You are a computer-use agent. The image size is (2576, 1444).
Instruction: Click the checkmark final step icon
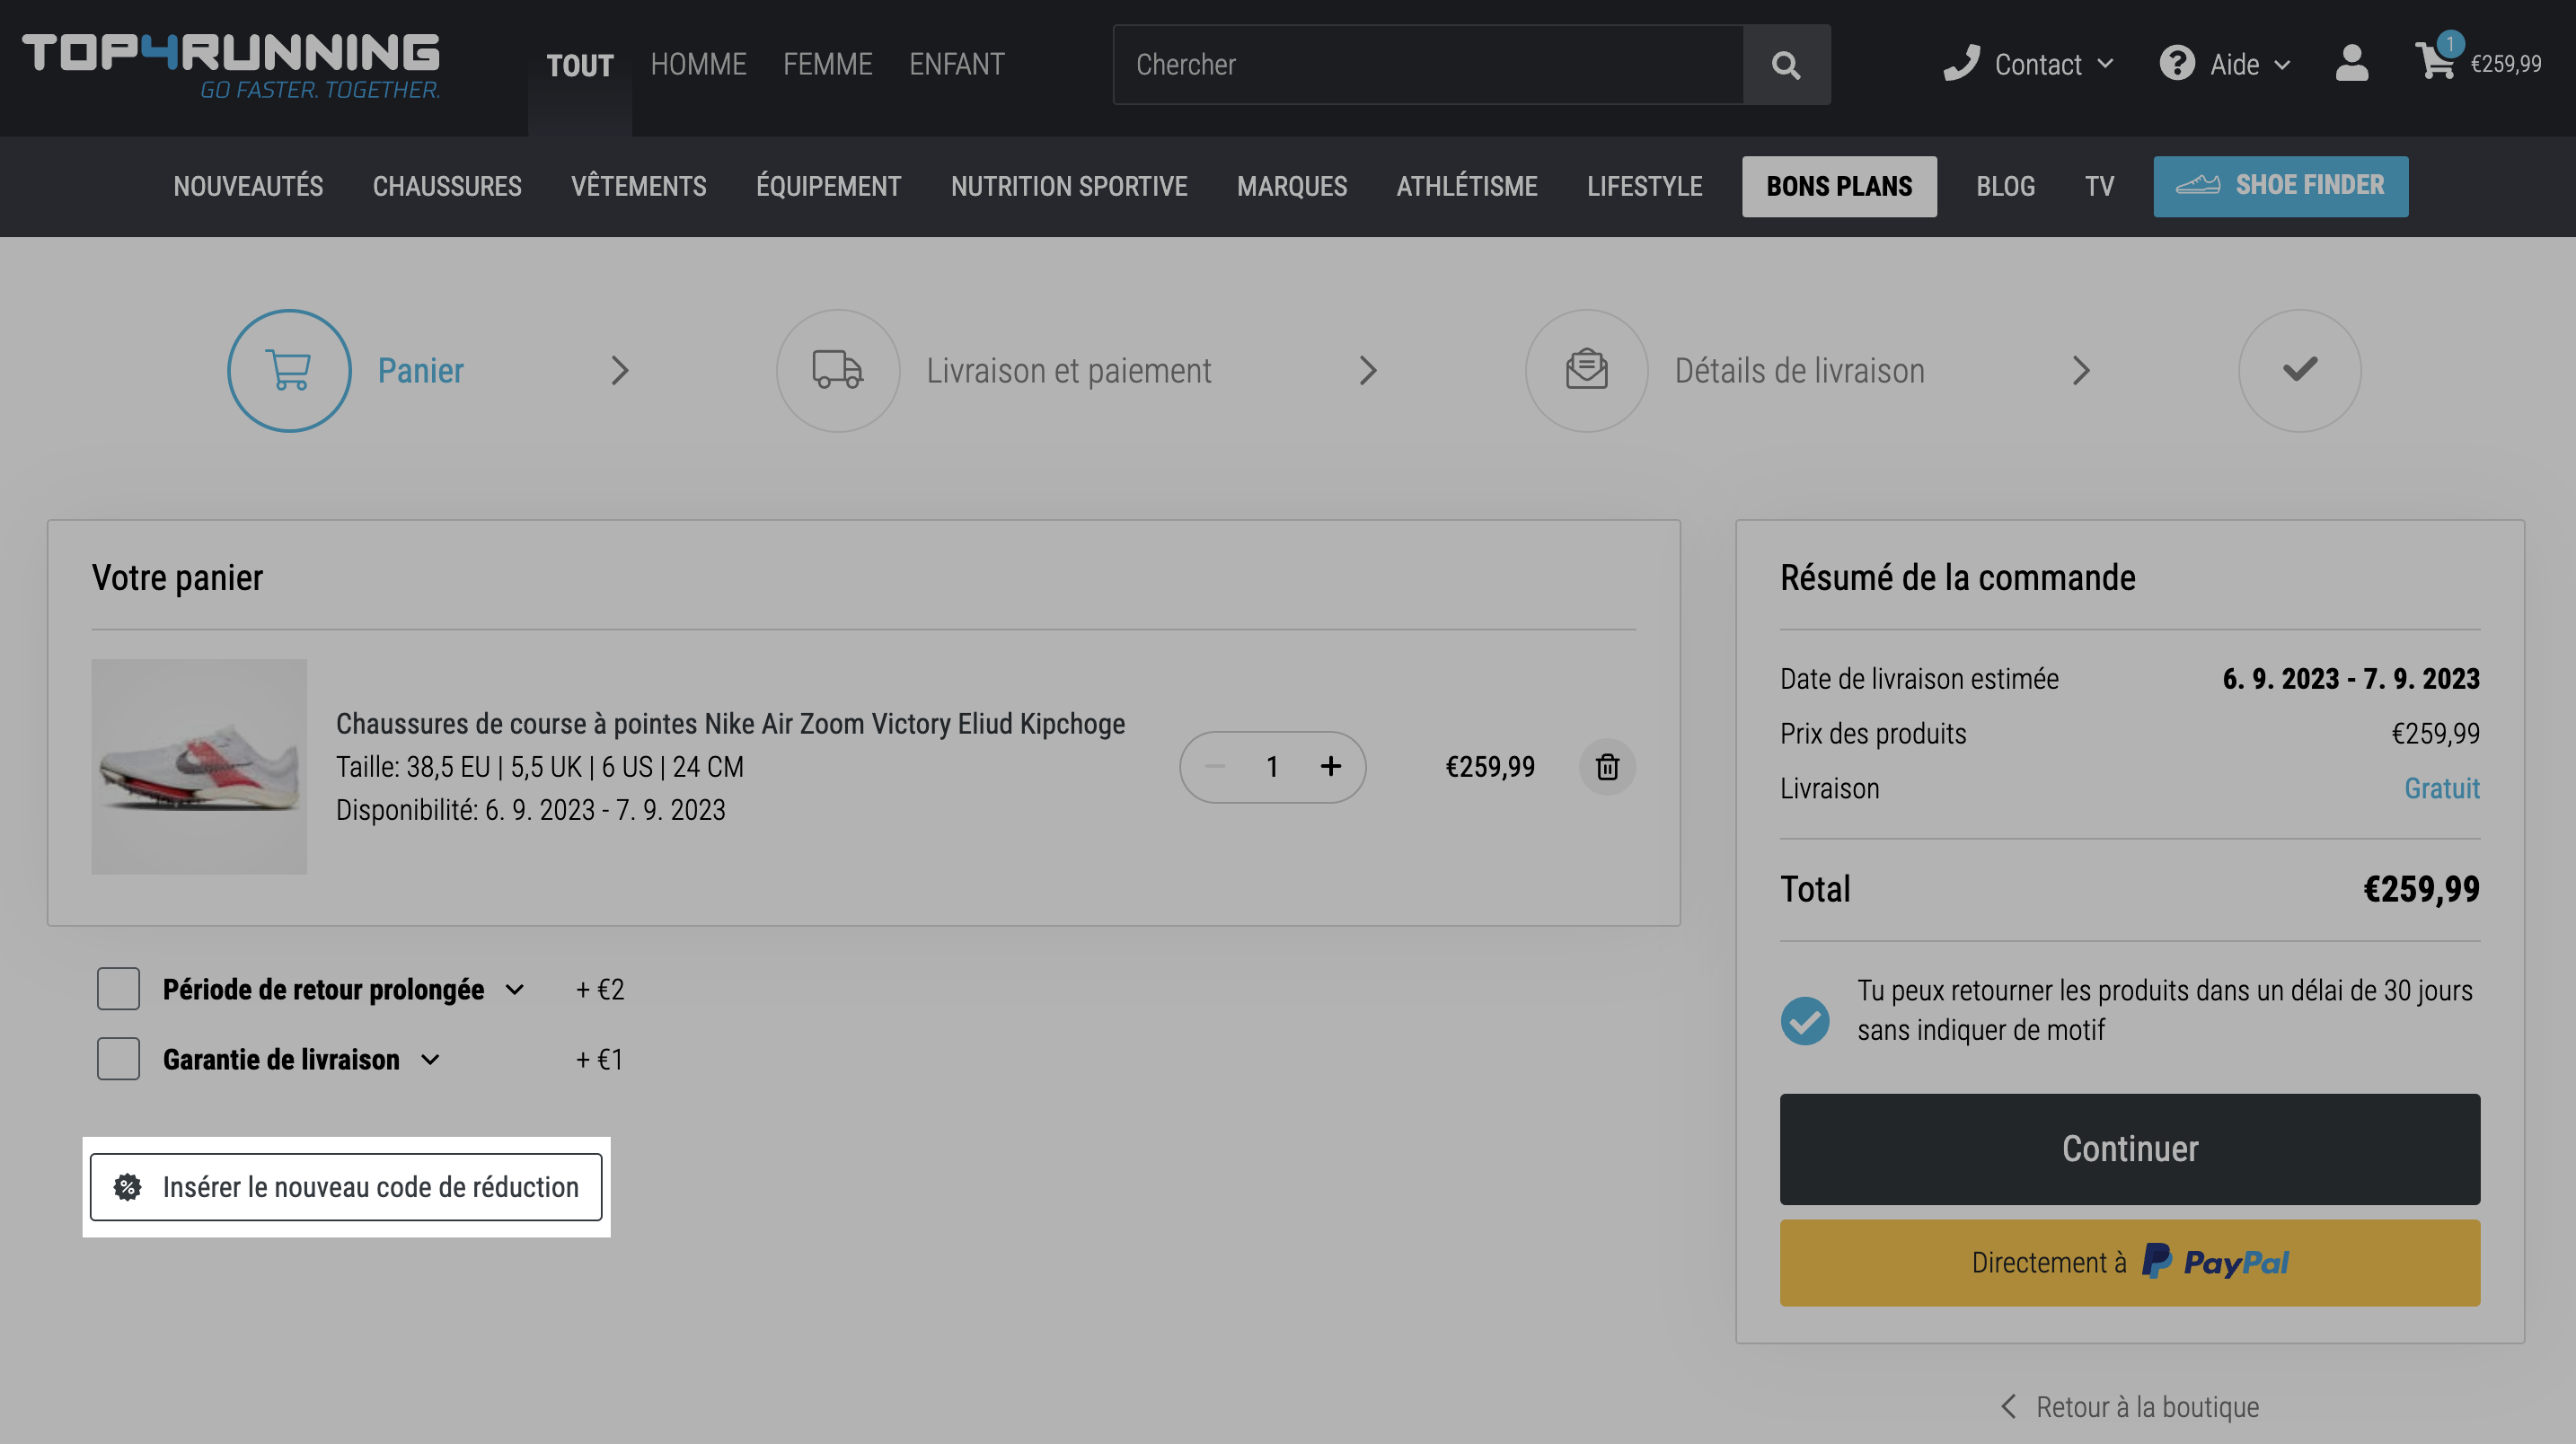(x=2299, y=370)
